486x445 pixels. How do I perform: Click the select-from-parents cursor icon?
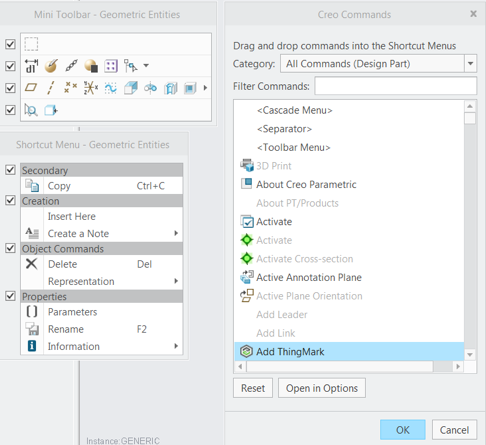tap(130, 66)
